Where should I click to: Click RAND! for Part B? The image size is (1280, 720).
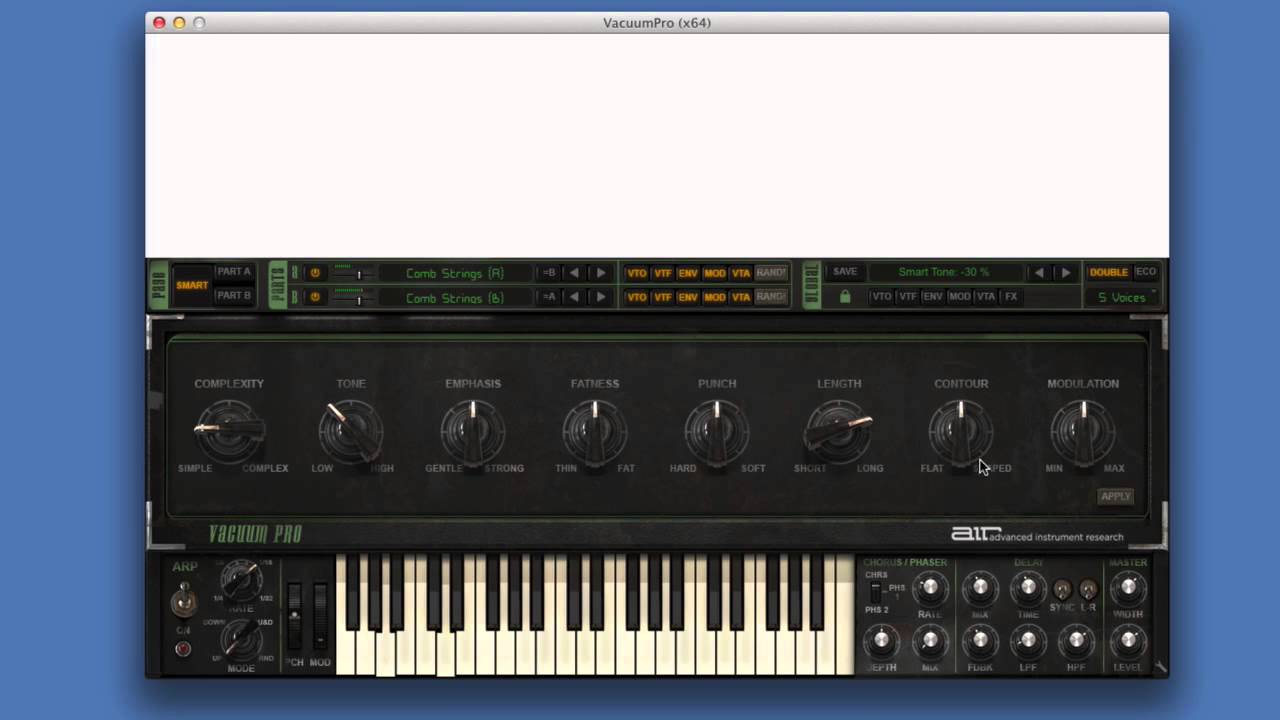coord(771,297)
